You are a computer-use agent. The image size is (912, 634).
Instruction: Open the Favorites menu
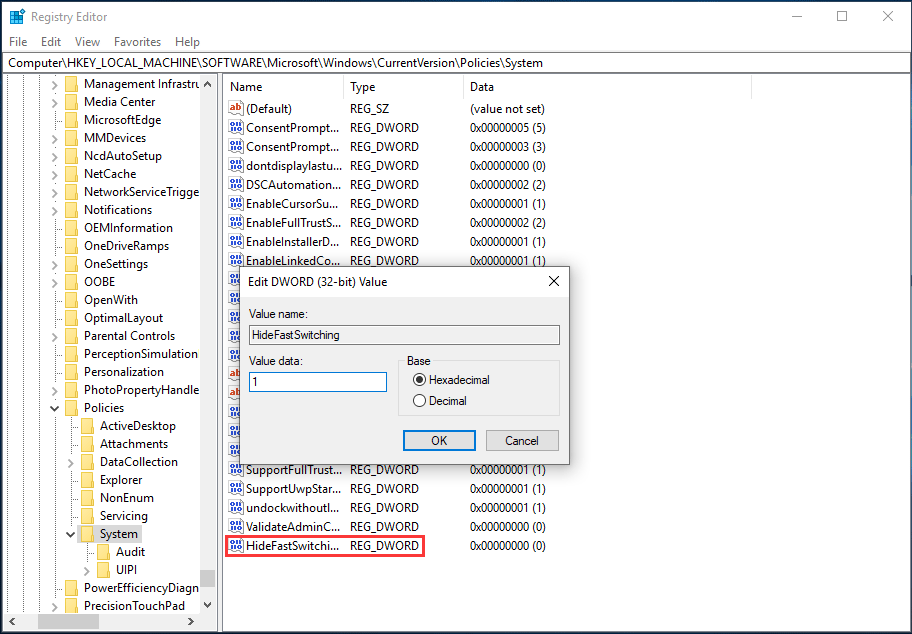click(x=137, y=41)
